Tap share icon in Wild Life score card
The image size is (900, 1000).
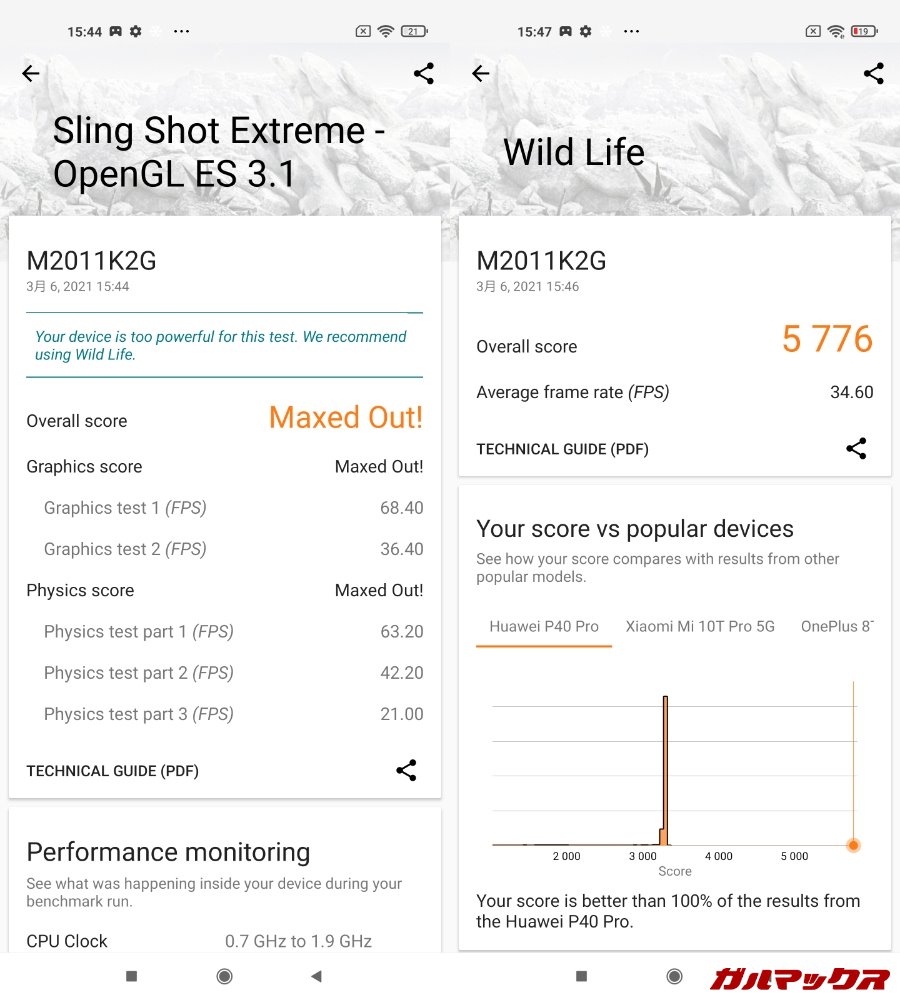(856, 449)
